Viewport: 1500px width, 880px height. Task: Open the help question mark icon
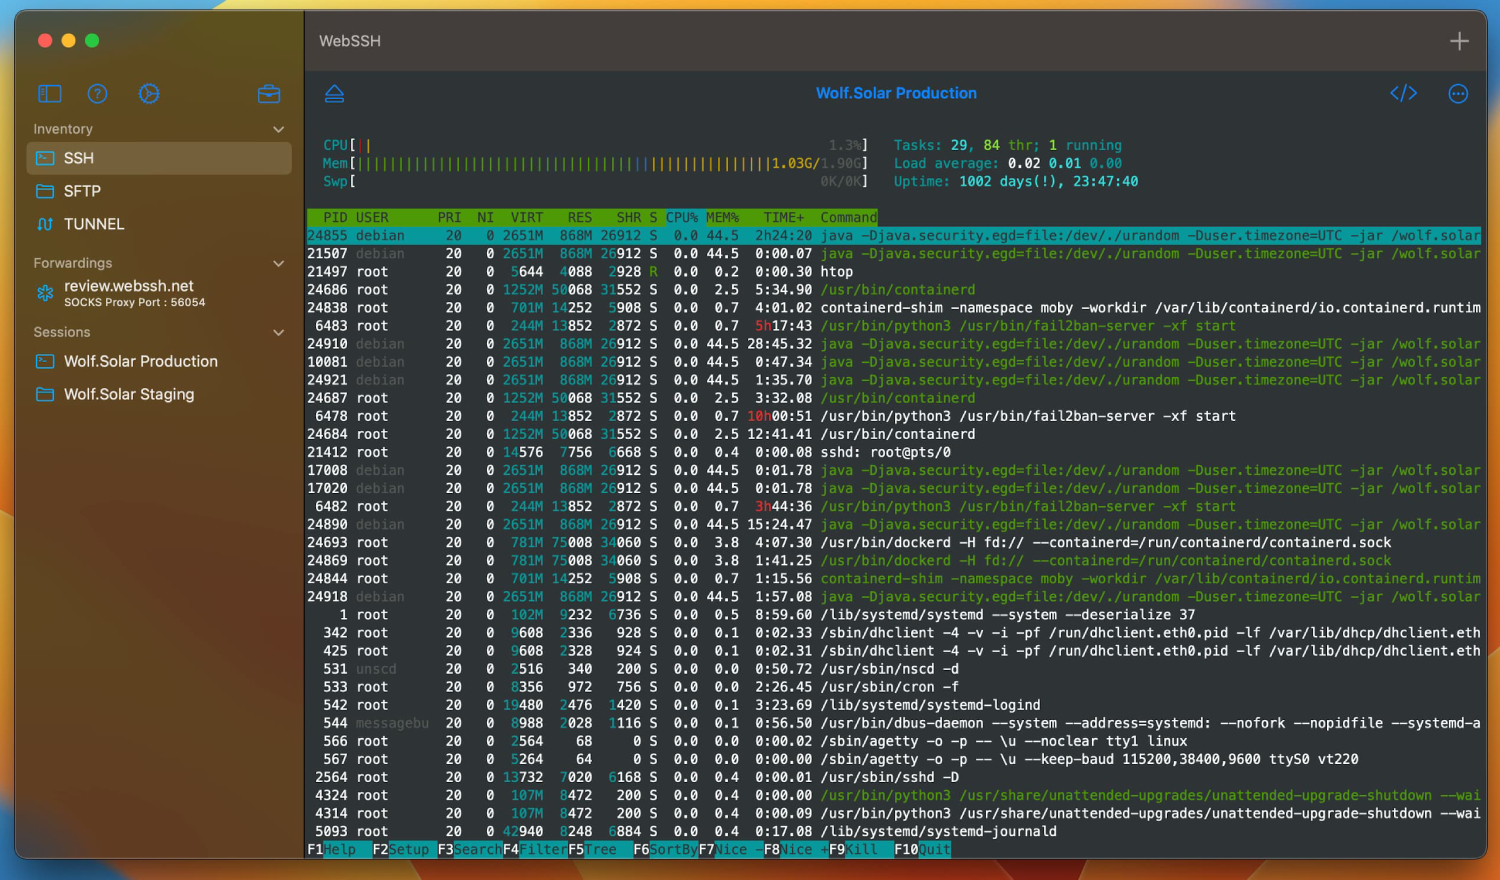(x=97, y=94)
